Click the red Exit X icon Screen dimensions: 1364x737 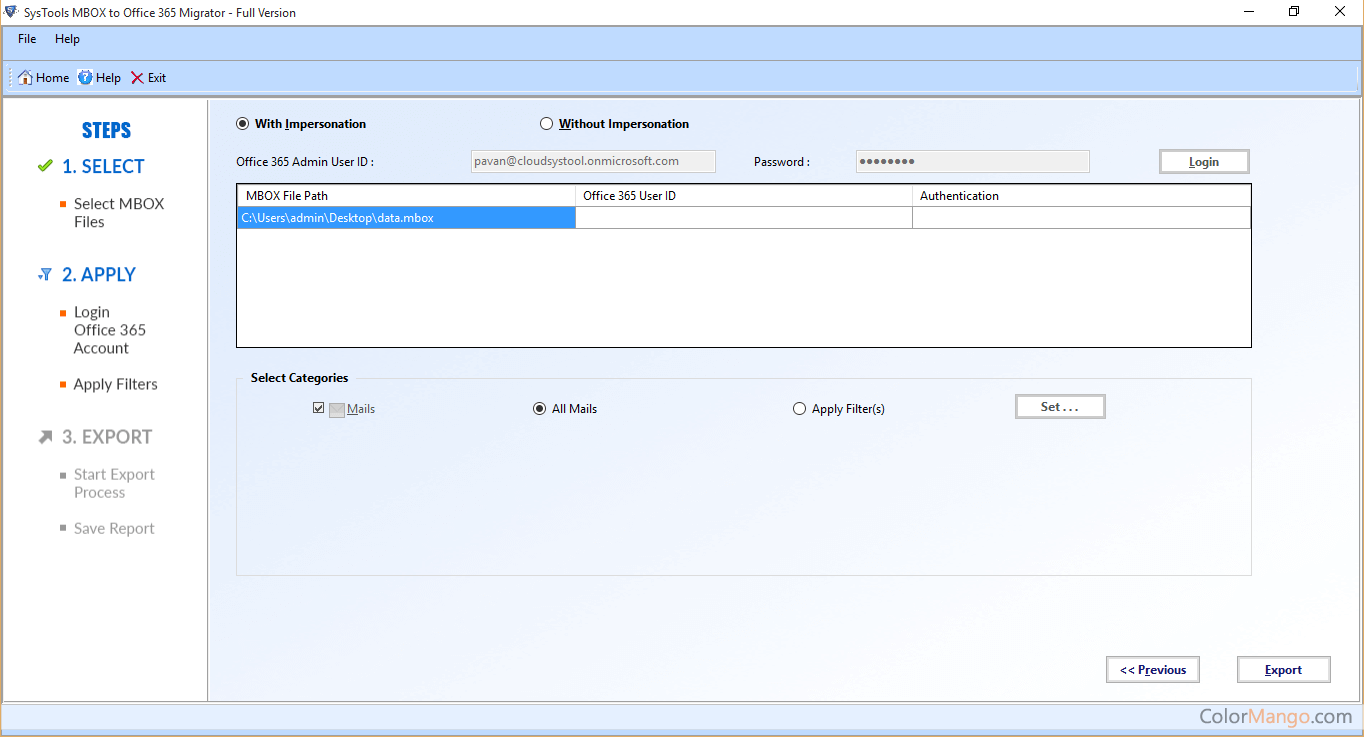138,78
